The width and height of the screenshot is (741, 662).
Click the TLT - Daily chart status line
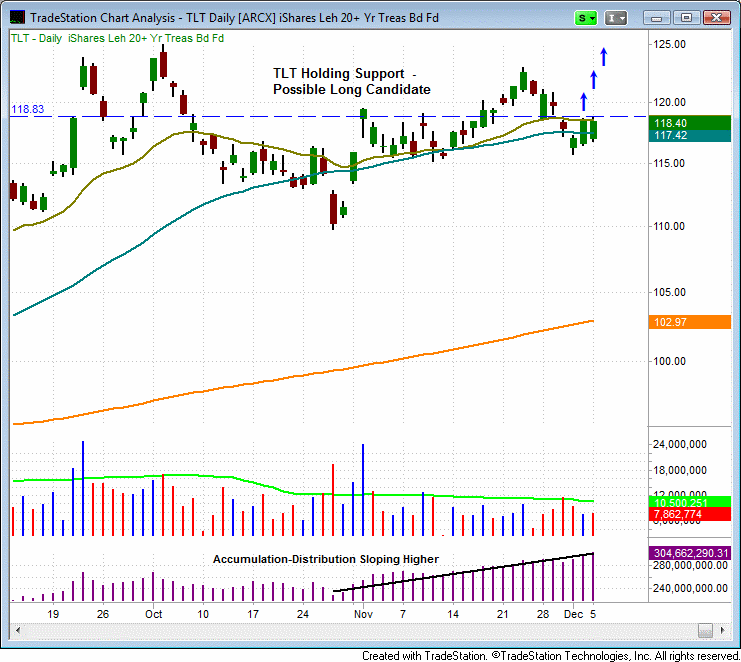click(x=117, y=38)
